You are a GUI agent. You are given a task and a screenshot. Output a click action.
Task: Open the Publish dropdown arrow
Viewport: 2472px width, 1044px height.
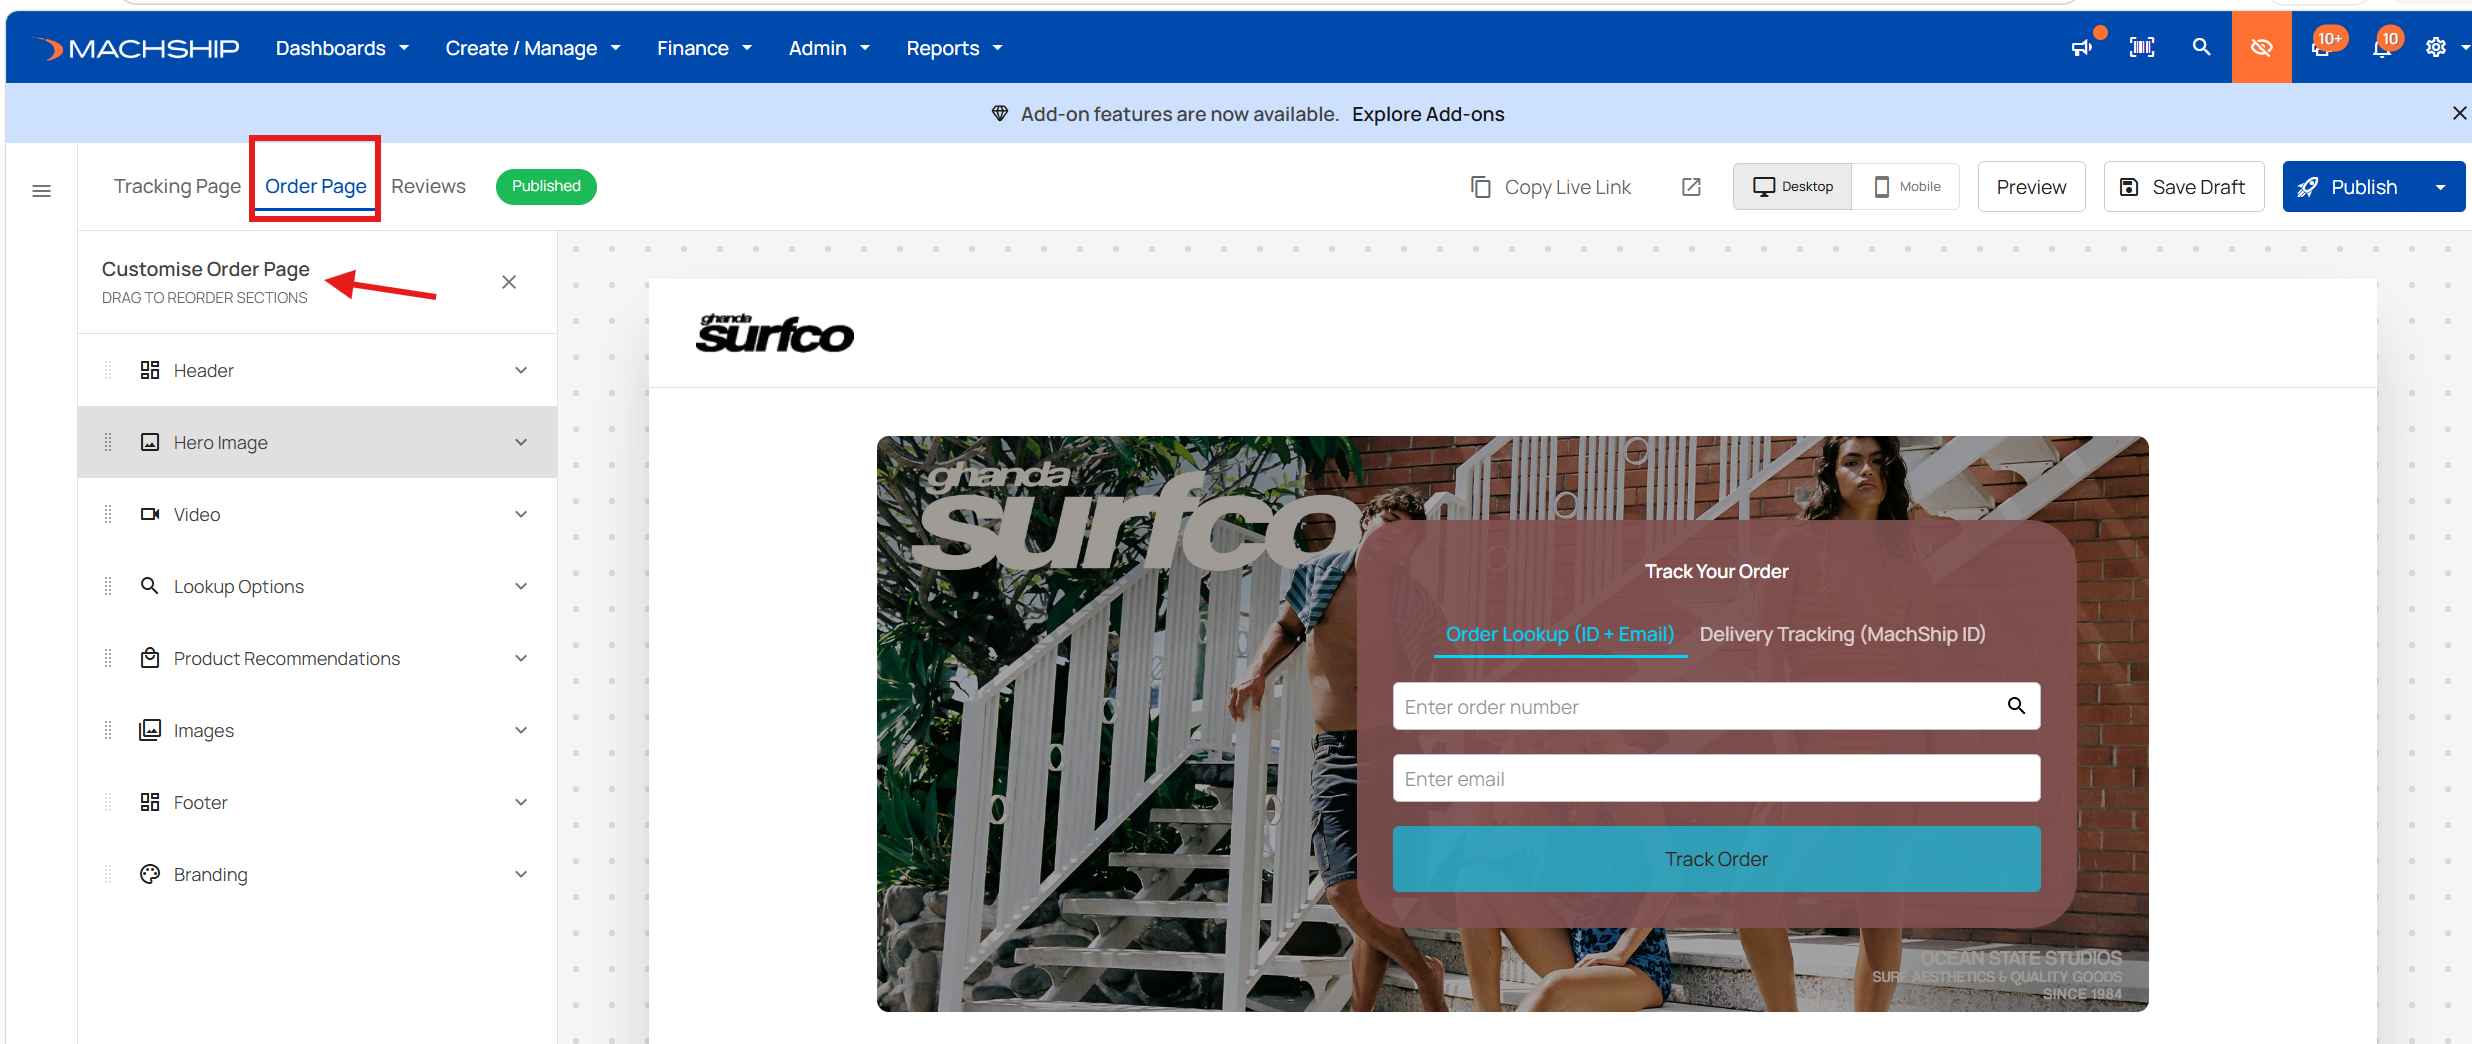(x=2440, y=187)
